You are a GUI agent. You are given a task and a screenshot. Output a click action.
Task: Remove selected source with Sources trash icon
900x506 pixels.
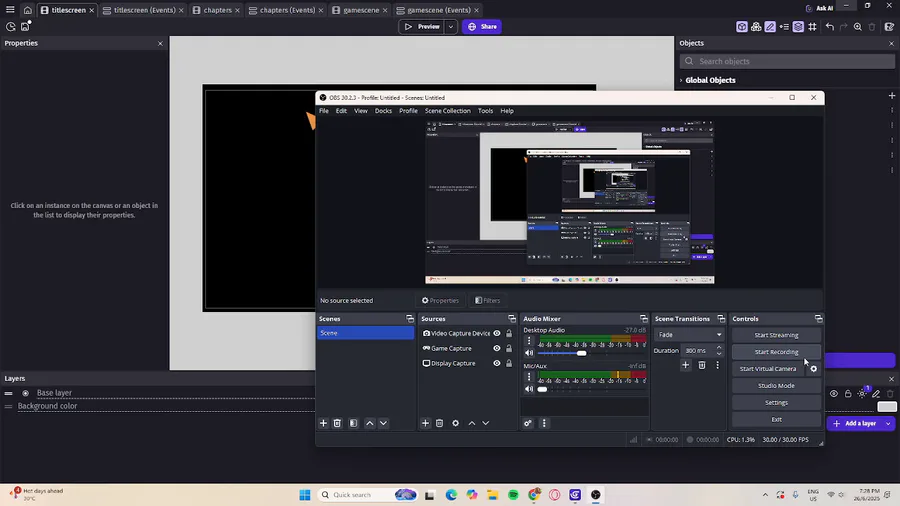(440, 423)
